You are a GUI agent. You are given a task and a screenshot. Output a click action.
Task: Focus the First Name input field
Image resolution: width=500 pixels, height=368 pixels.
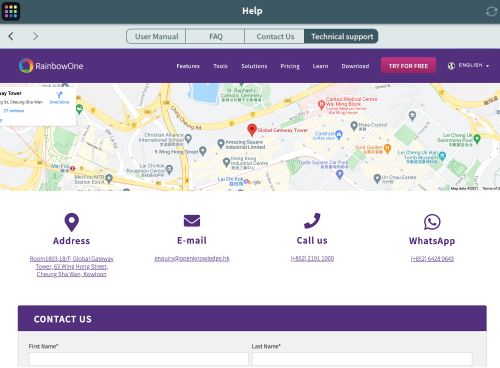point(139,359)
